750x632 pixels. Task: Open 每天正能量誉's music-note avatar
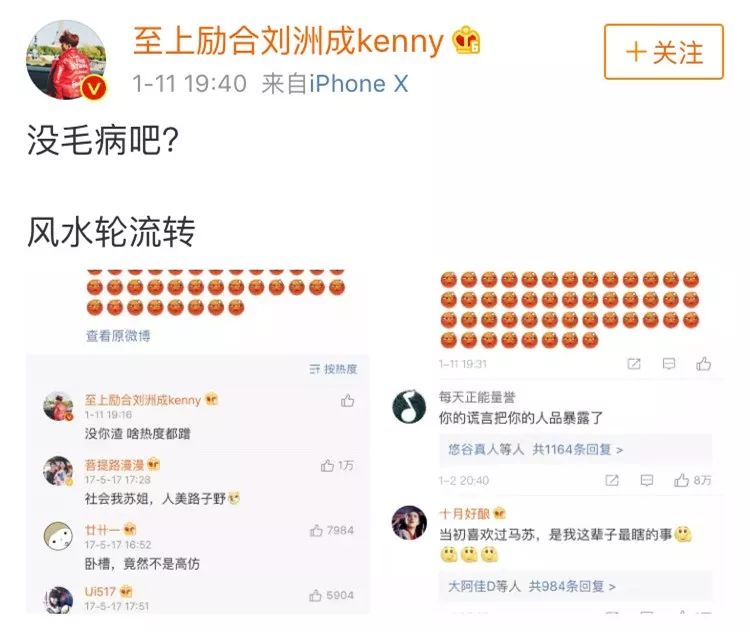409,406
